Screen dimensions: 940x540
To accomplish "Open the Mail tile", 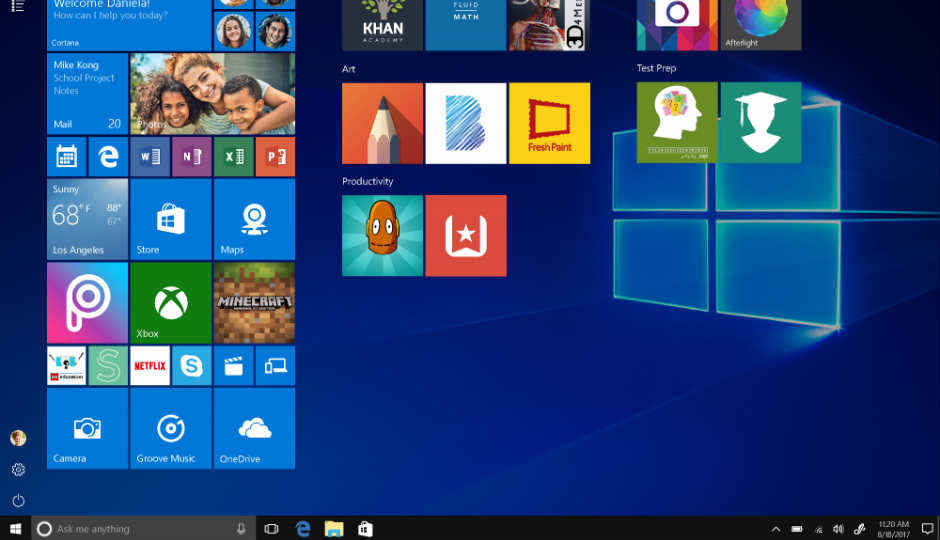I will pos(88,93).
